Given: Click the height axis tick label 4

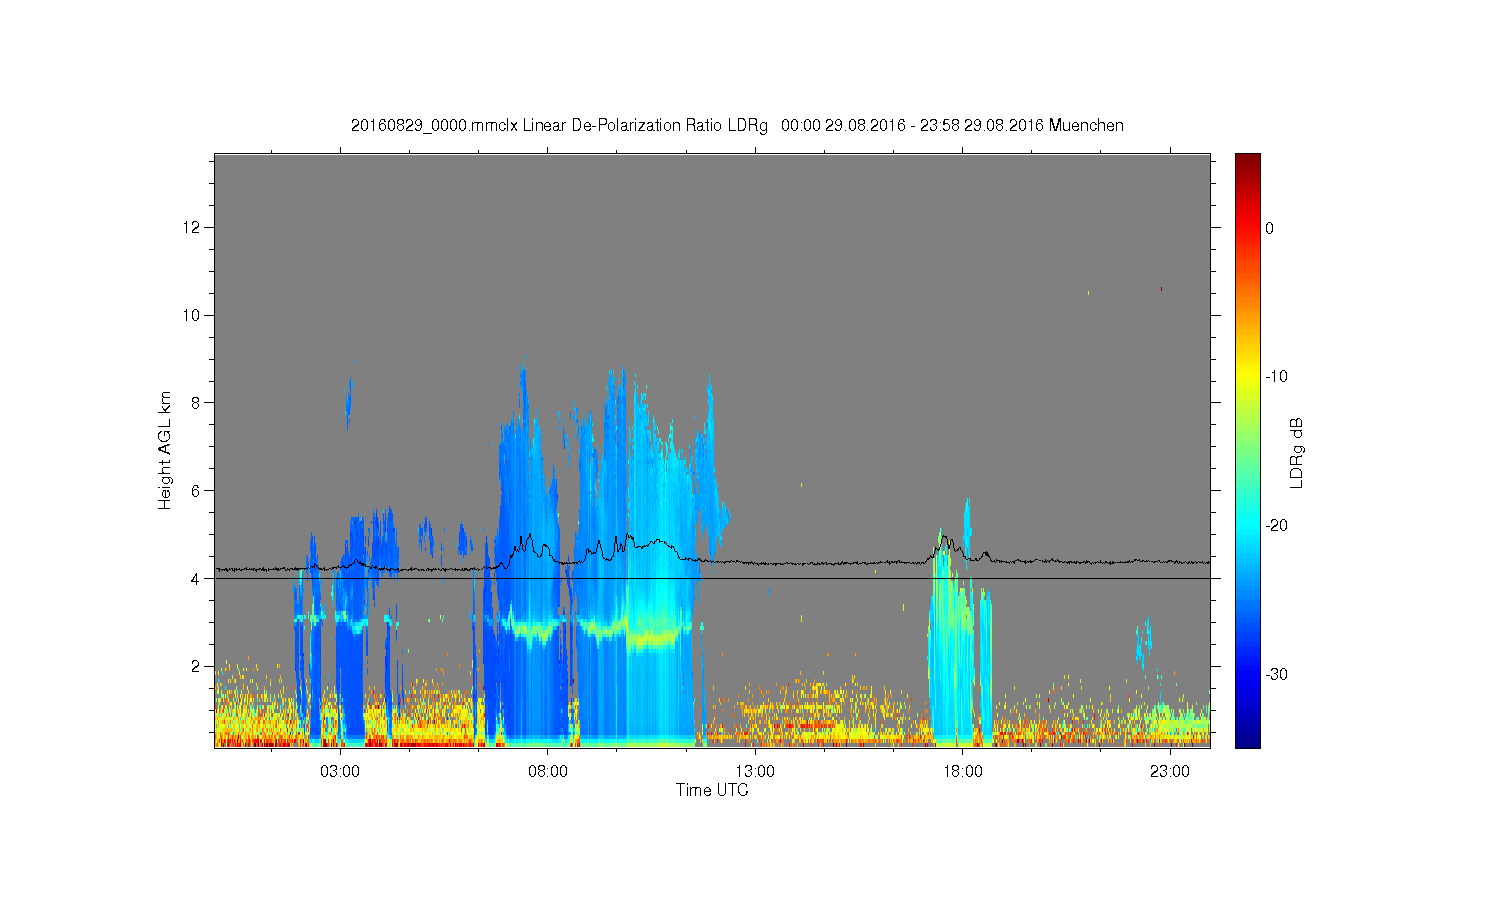Looking at the screenshot, I should click(197, 579).
